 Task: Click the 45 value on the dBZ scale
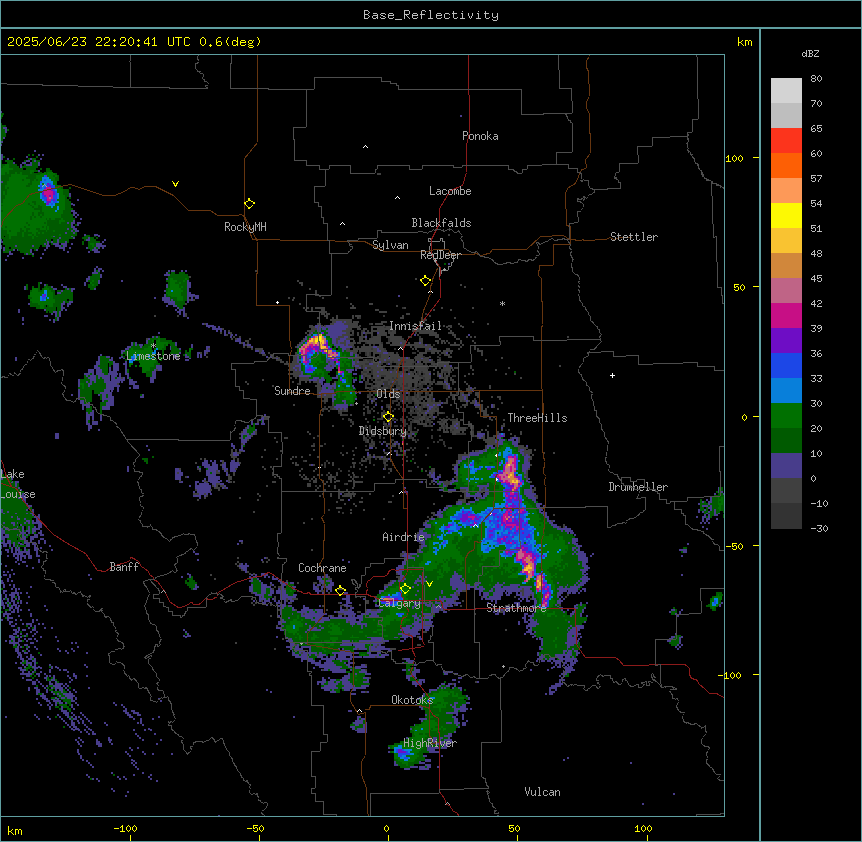click(x=816, y=278)
